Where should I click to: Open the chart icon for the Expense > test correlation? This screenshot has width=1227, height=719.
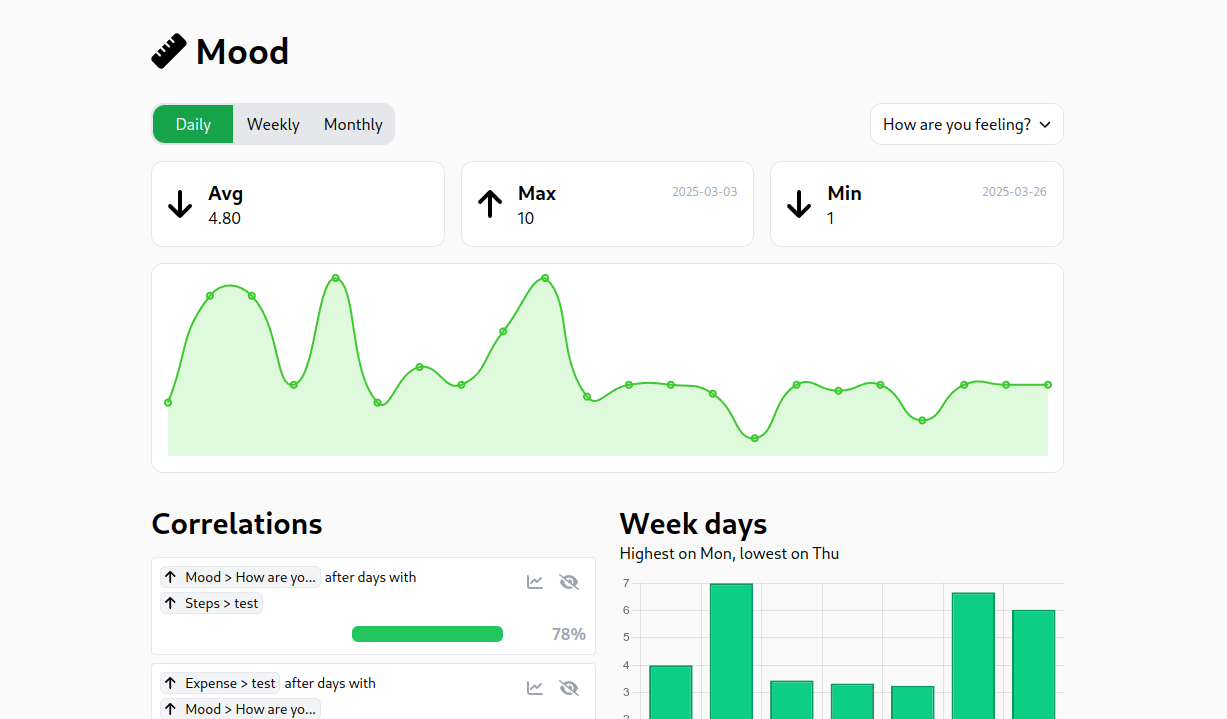click(535, 688)
